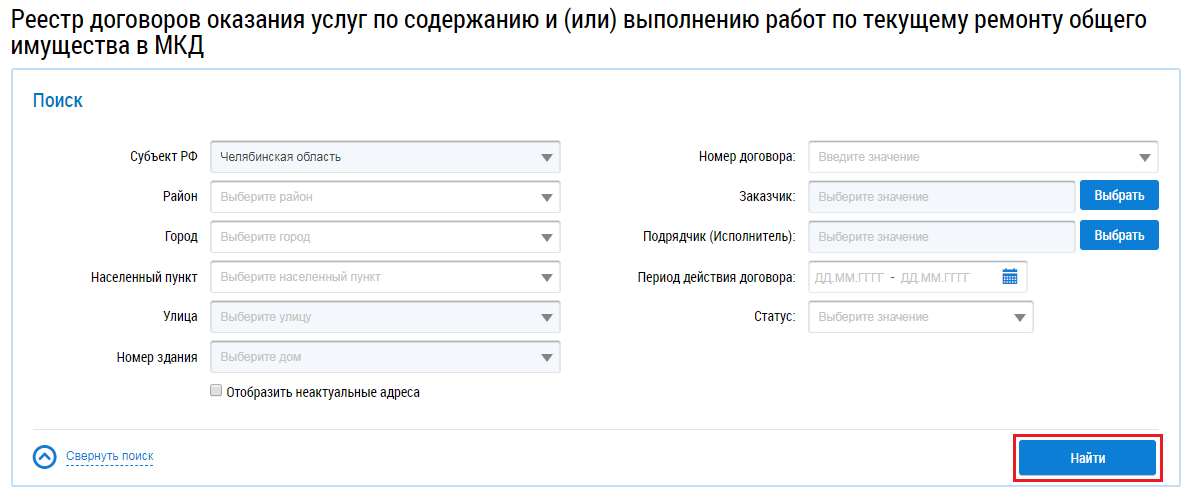Expand the 'Номер здания' dropdown
The image size is (1194, 502).
pos(546,357)
